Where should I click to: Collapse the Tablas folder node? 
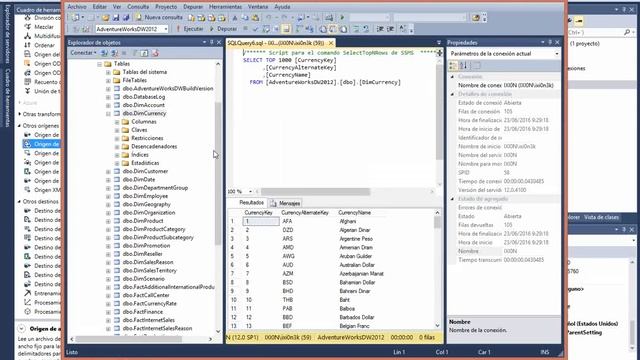coord(100,64)
